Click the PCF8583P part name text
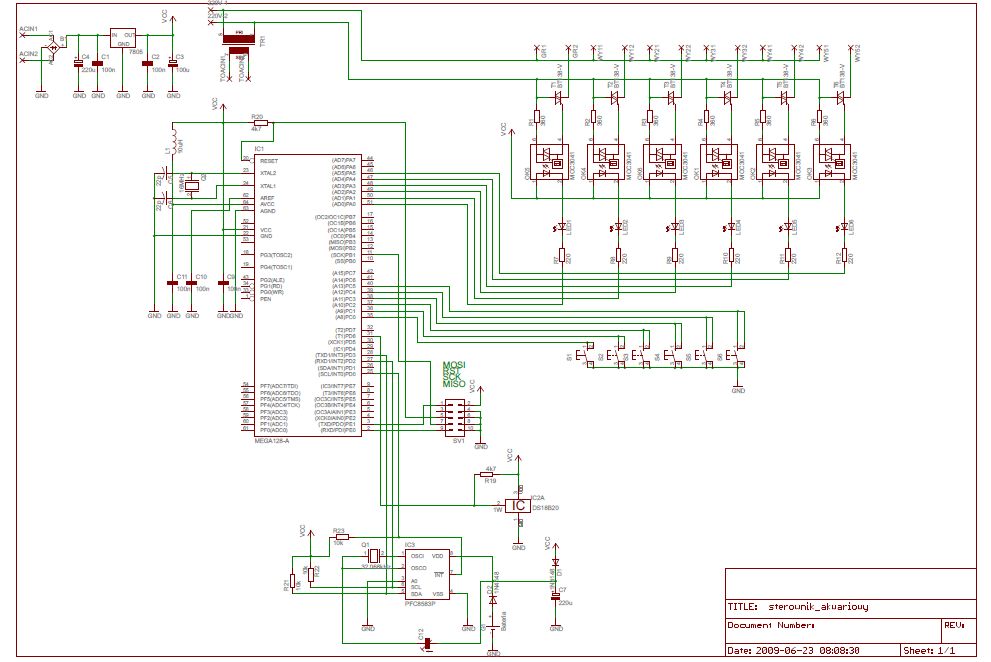Screen dimensions: 991x662 coord(420,604)
